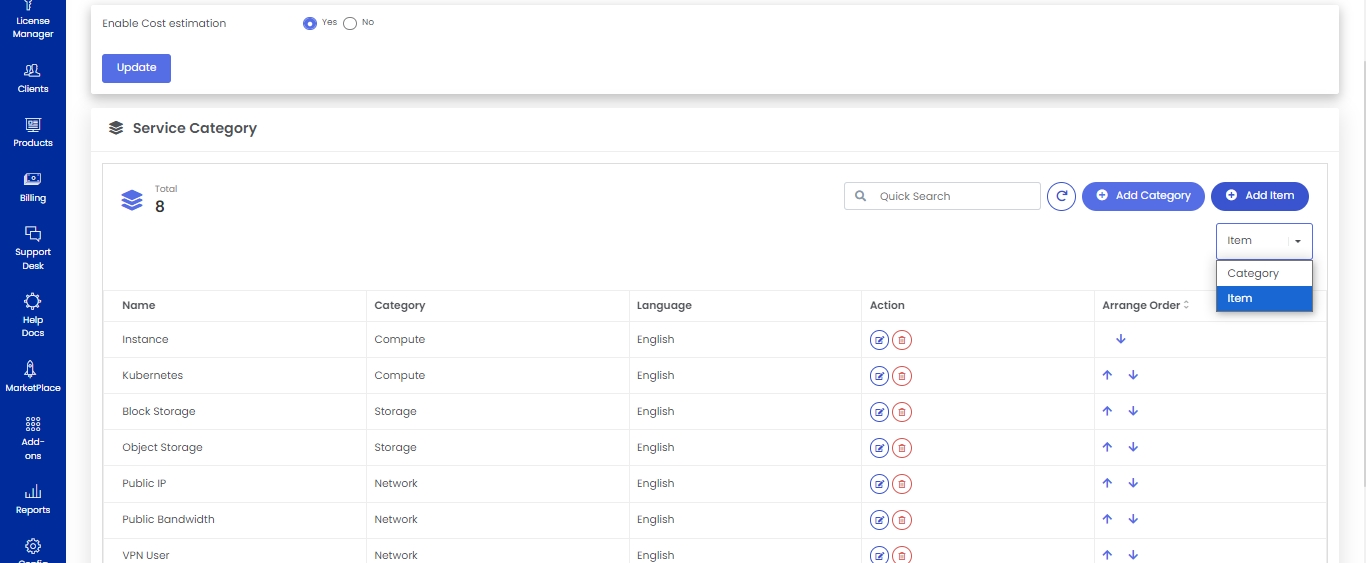Choose Item from the dropdown list

[x=1264, y=298]
